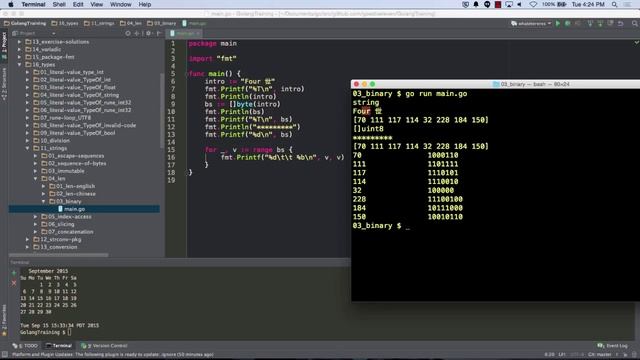The height and width of the screenshot is (360, 640).
Task: Open Project panel settings gear
Action: coord(149,33)
